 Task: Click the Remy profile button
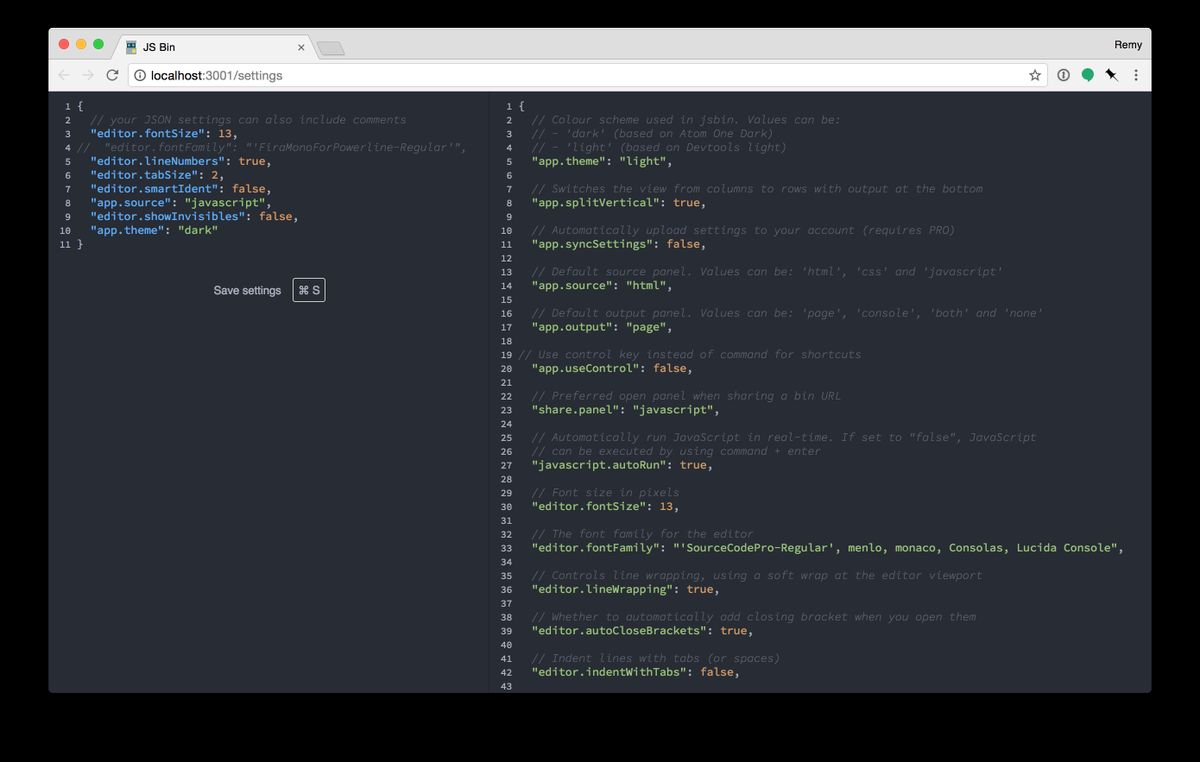pos(1127,45)
